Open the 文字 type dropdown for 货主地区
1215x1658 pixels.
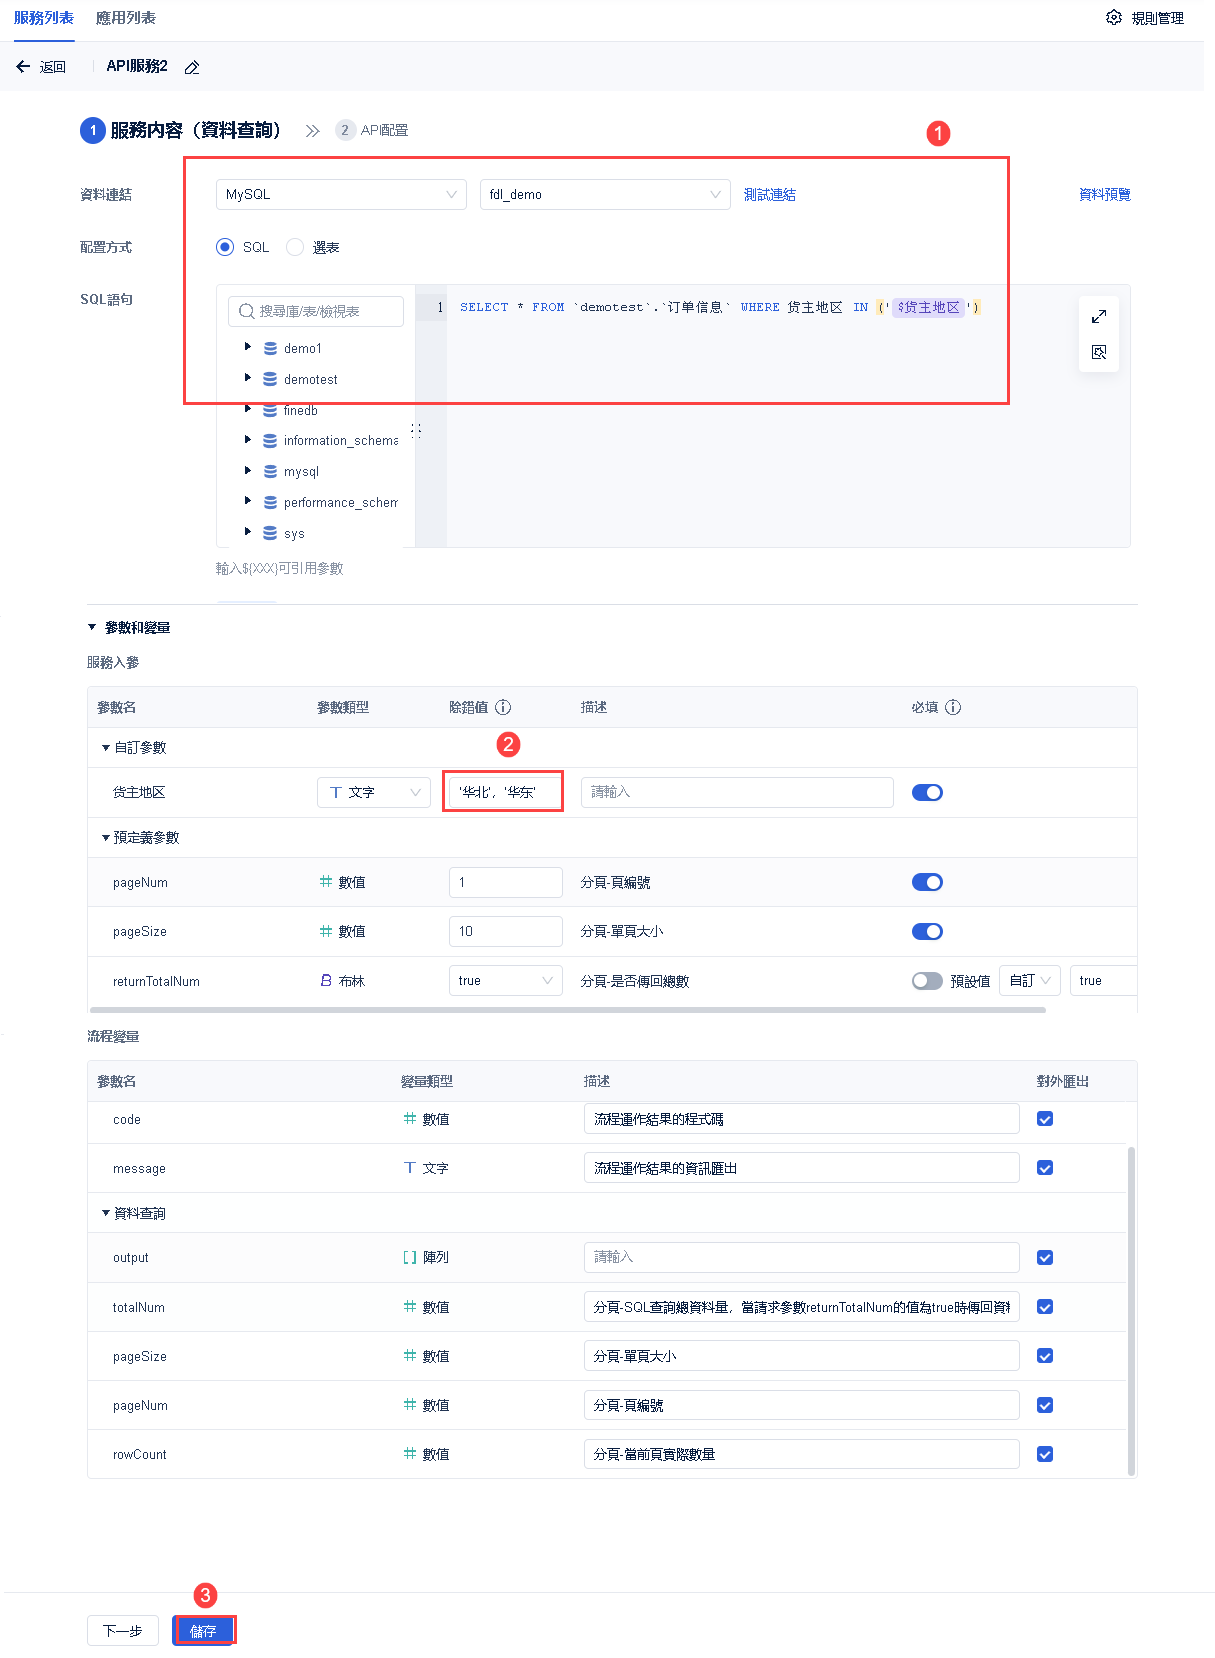(374, 792)
